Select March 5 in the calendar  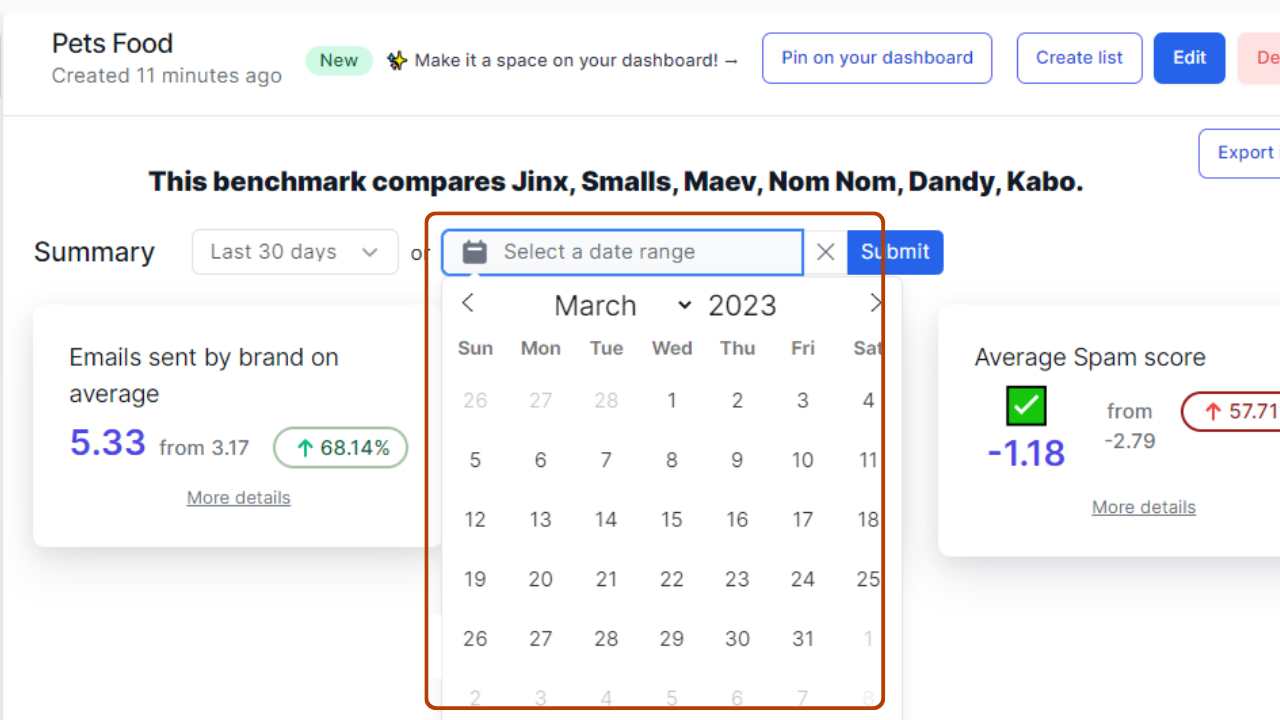475,460
